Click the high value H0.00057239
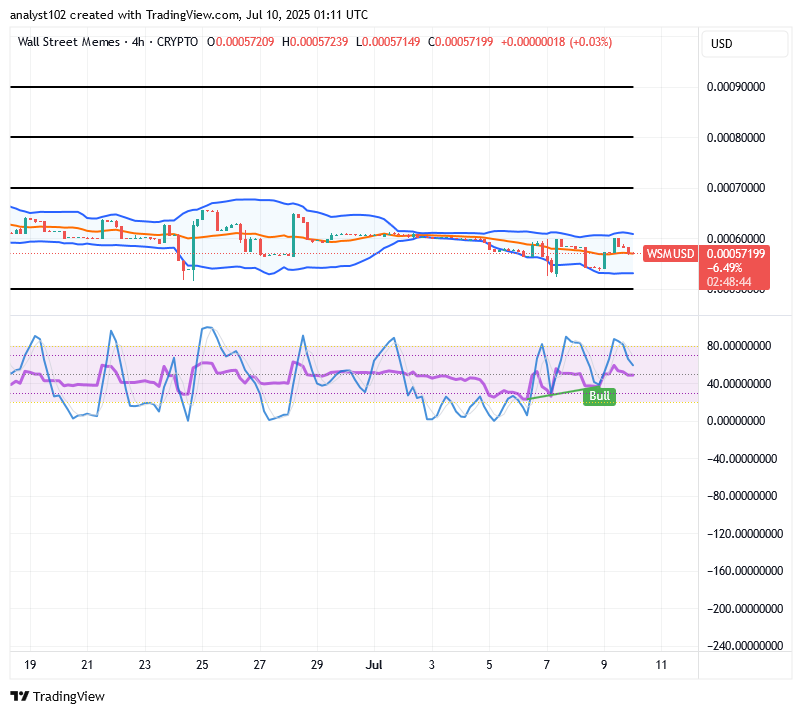Screen dimensions: 802x714 coord(315,42)
